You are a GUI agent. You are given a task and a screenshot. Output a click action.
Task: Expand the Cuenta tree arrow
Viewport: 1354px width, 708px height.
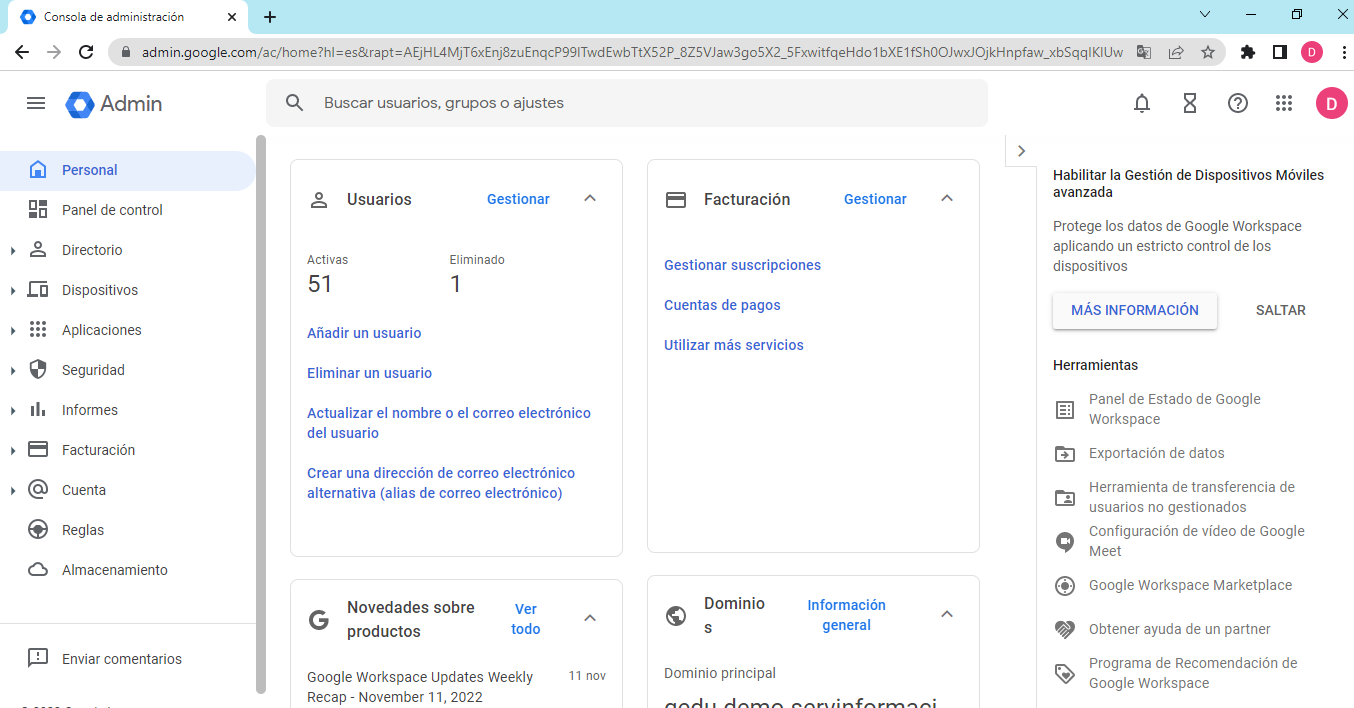click(13, 491)
